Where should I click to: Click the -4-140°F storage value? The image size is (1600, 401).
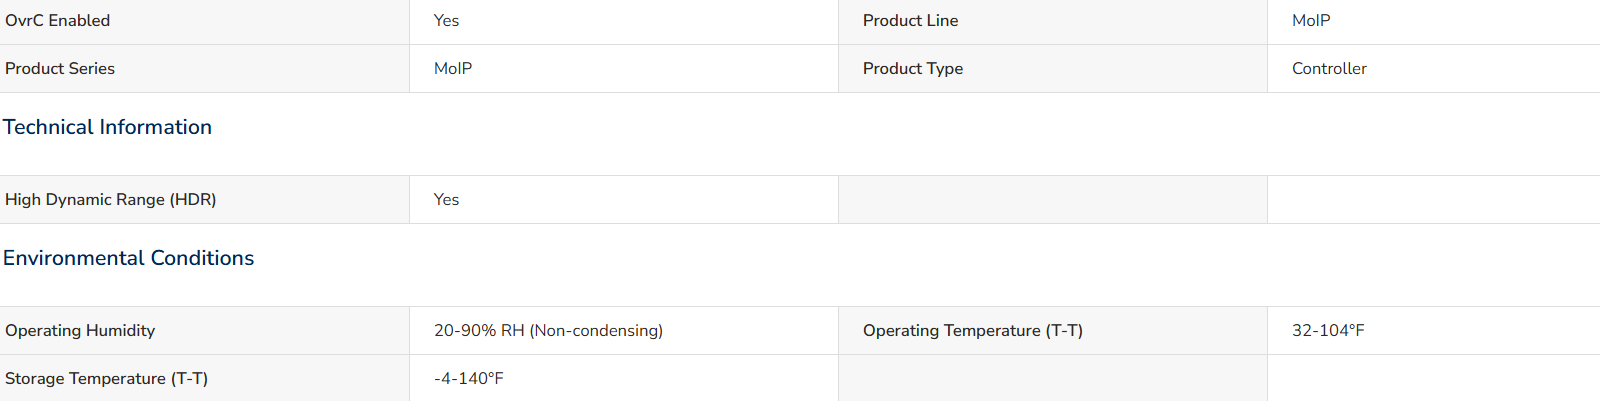(x=469, y=379)
